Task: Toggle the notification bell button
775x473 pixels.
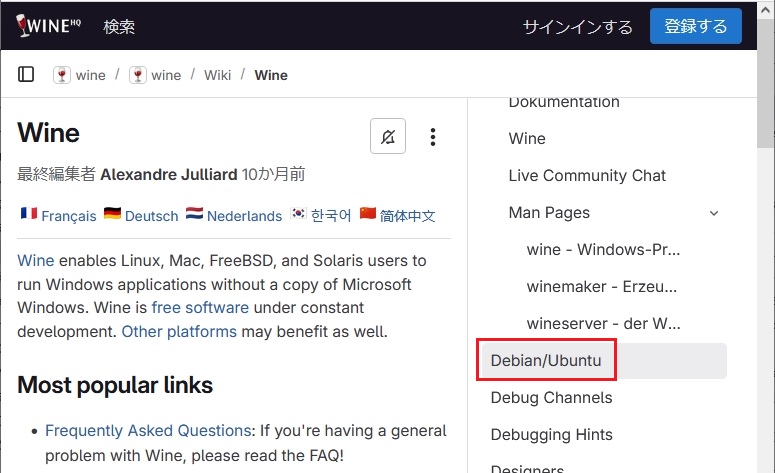Action: 388,136
